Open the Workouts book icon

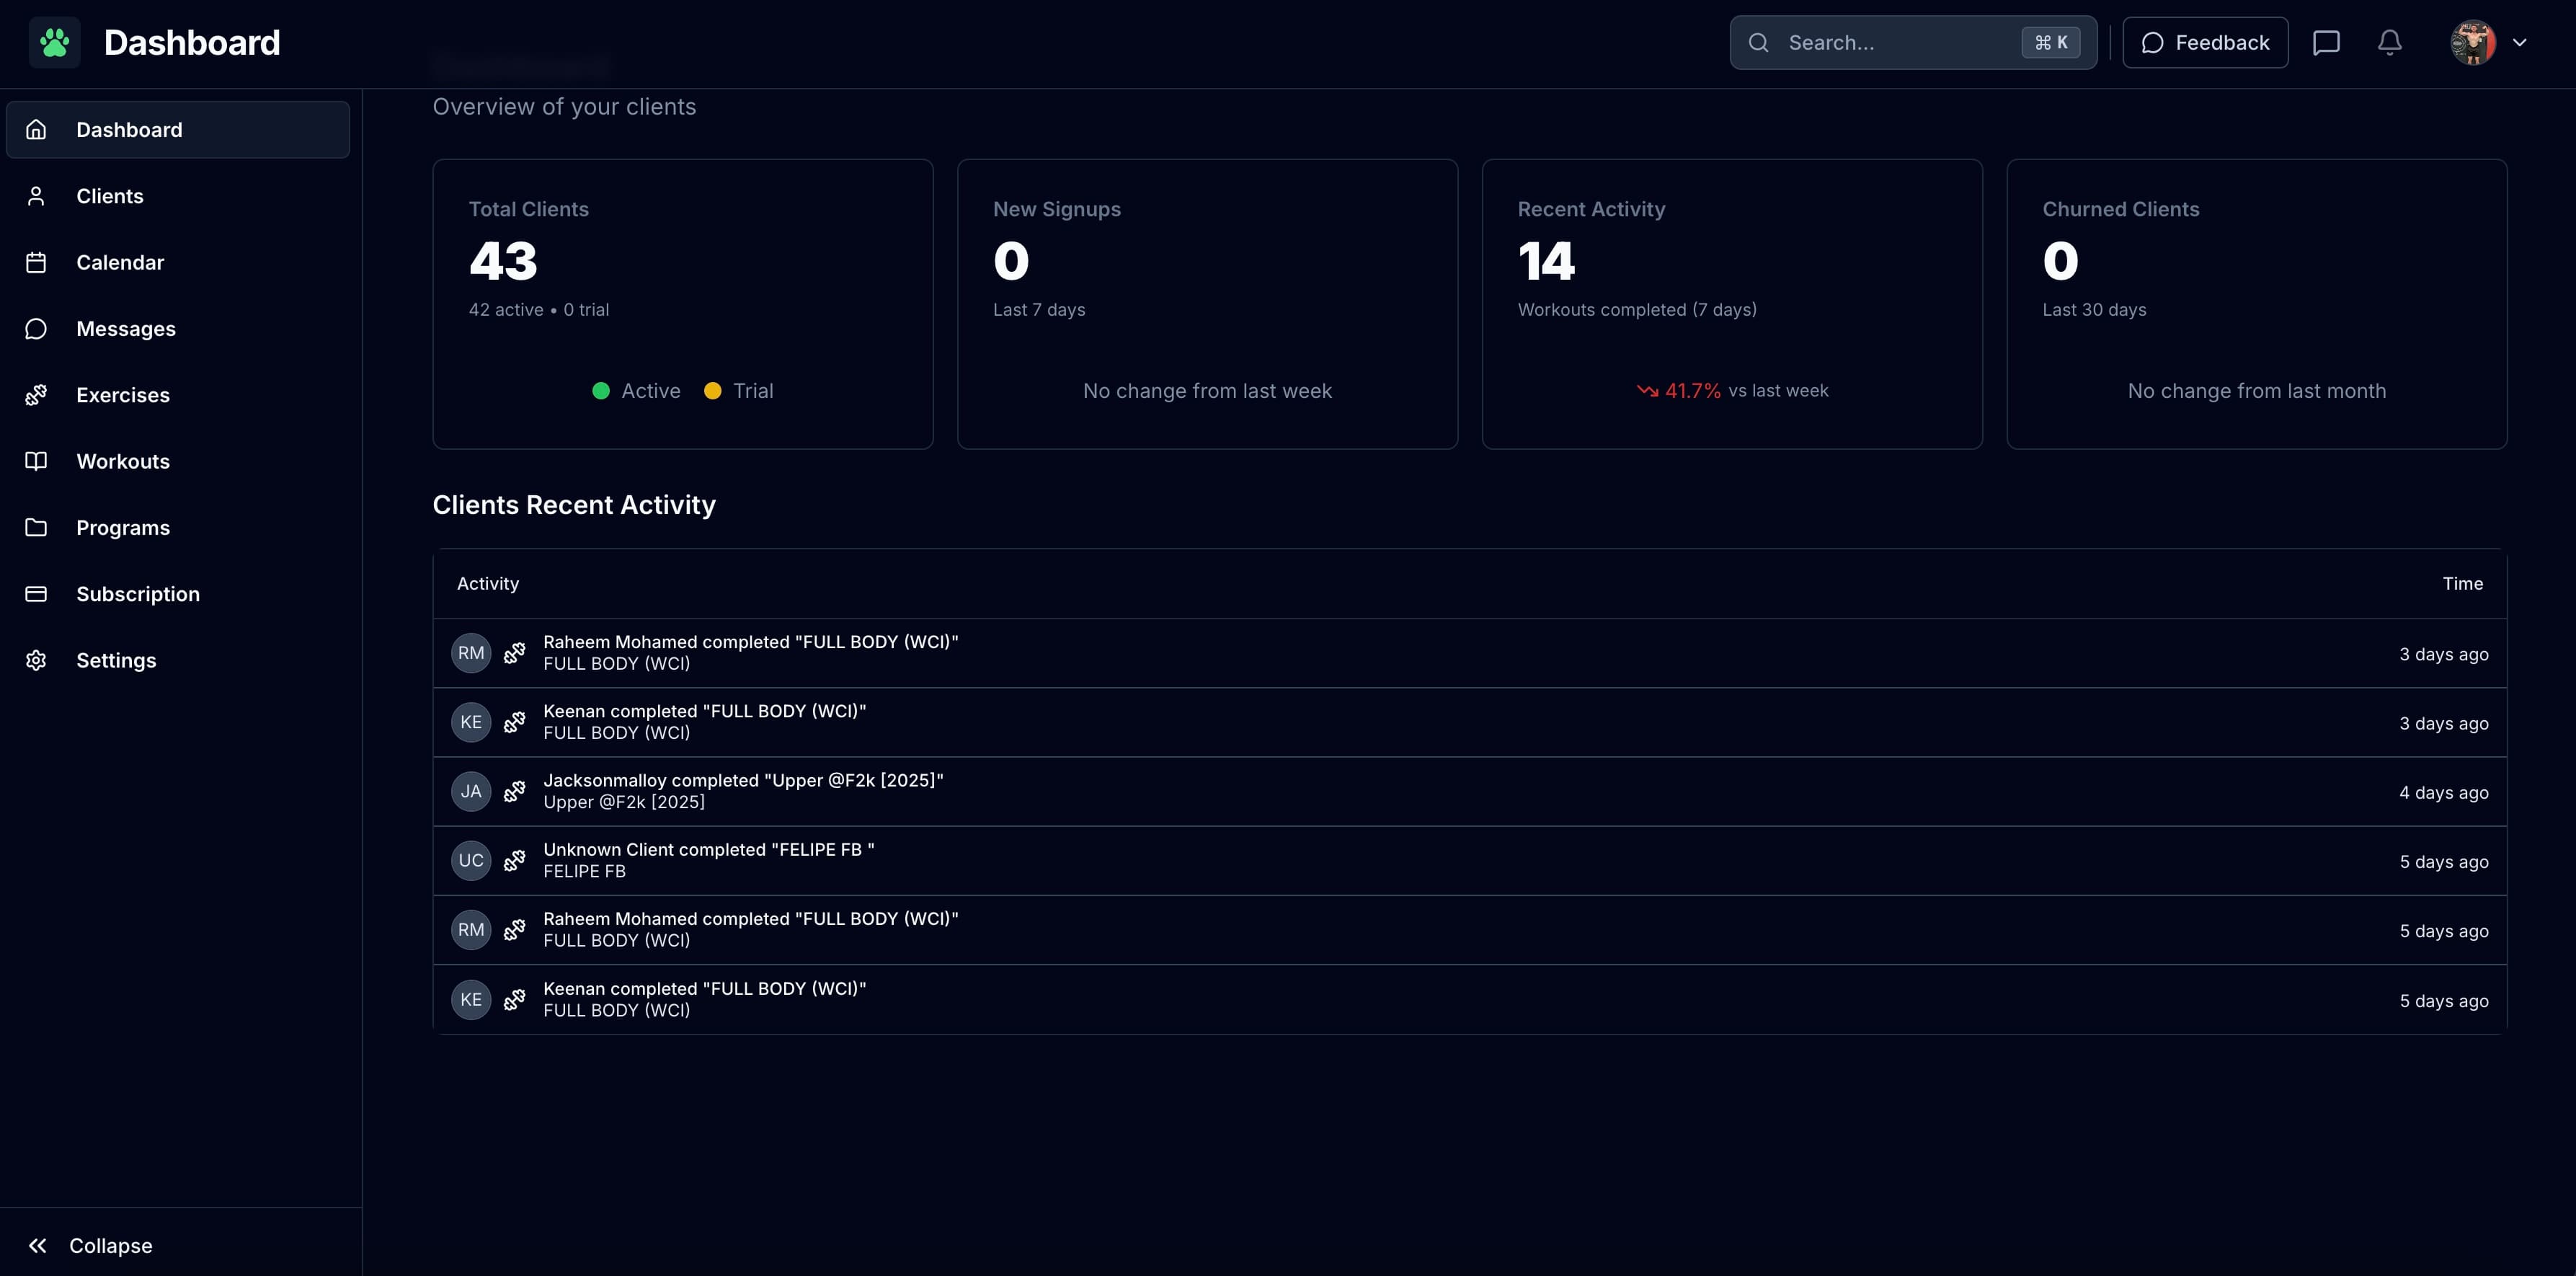(36, 461)
